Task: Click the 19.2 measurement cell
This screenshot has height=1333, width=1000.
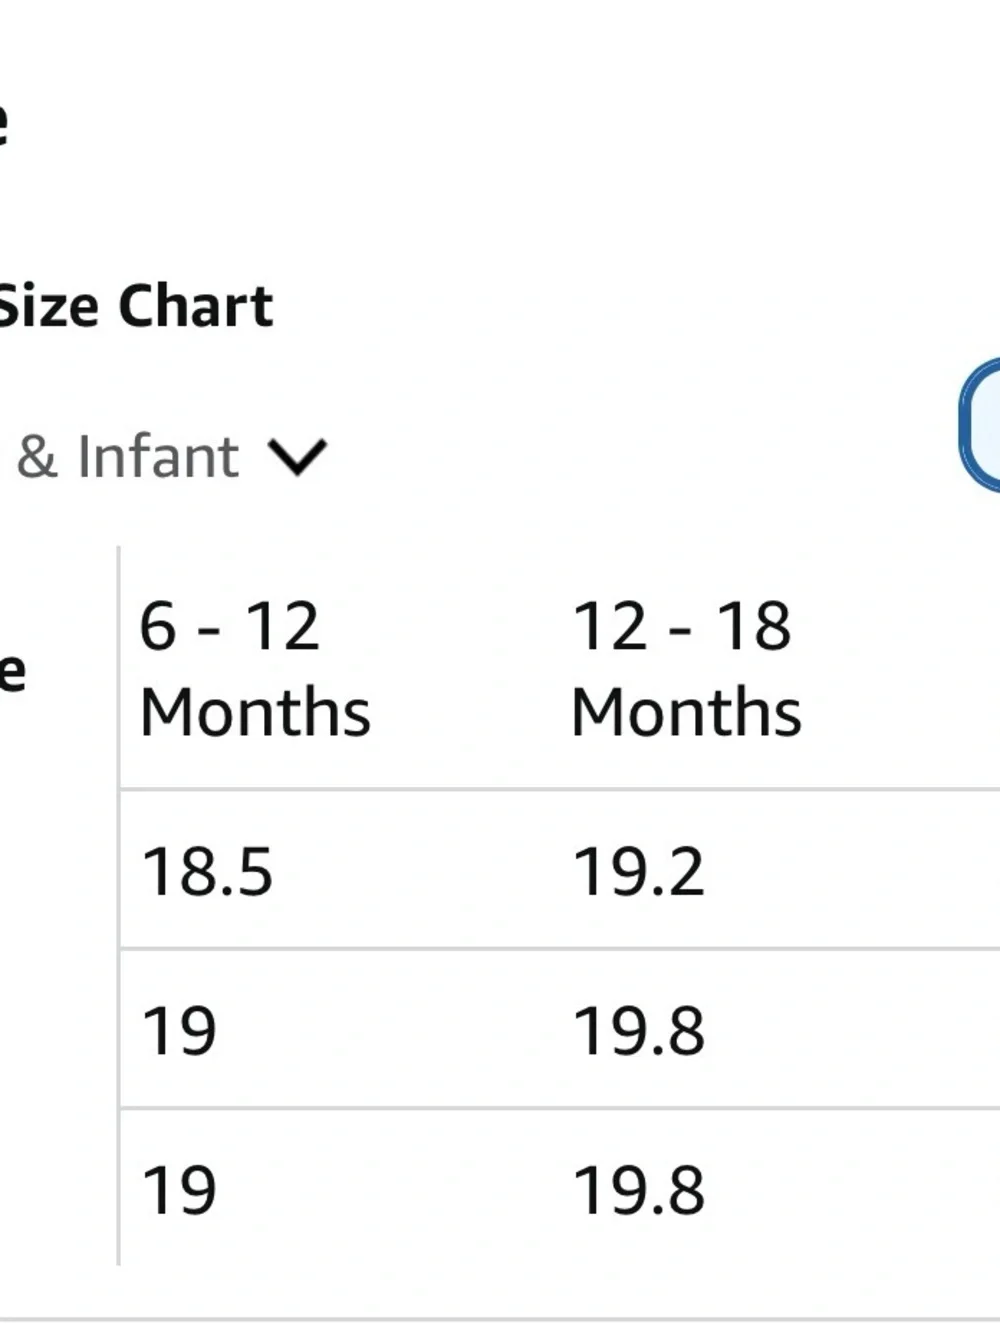Action: pos(638,870)
